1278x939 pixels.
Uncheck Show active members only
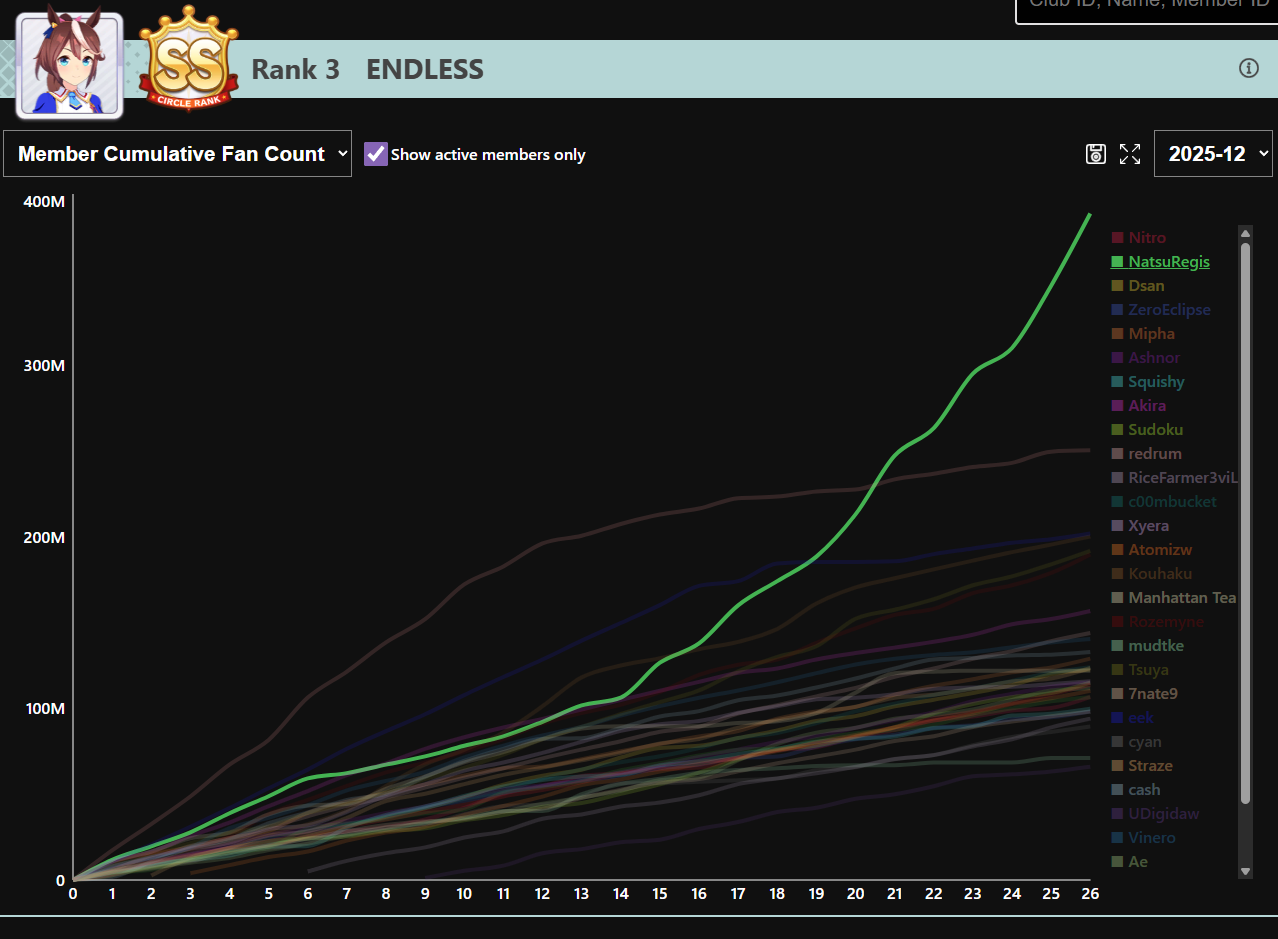376,154
